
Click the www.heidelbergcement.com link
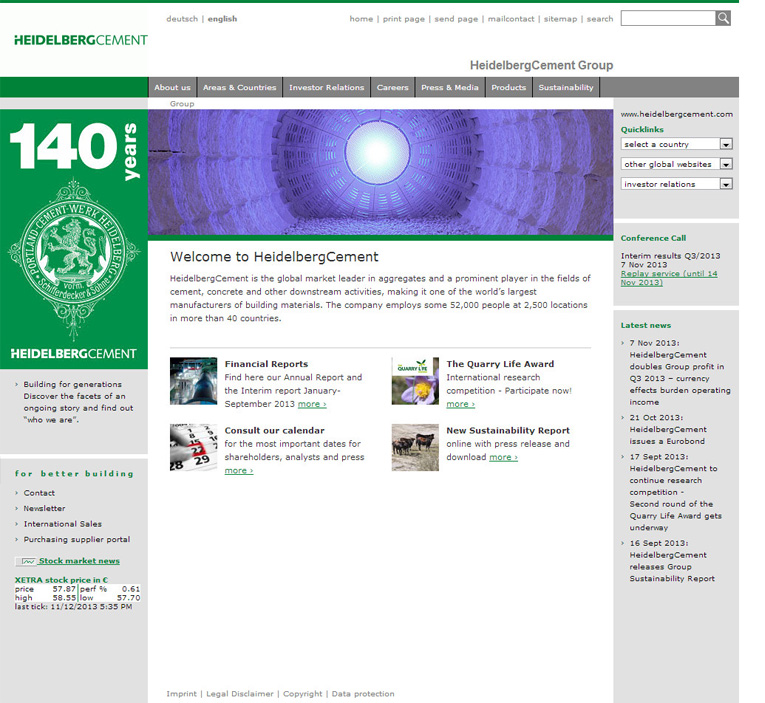tap(677, 114)
